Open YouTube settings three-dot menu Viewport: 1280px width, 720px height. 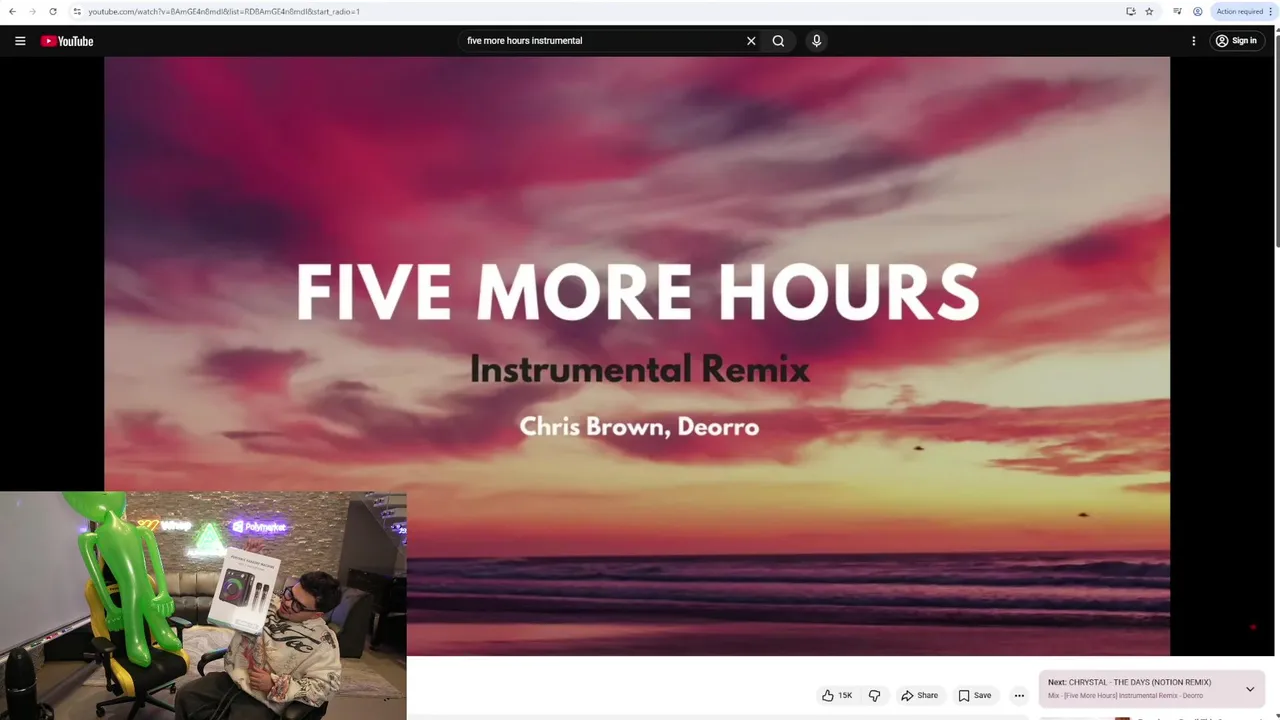tap(1193, 41)
